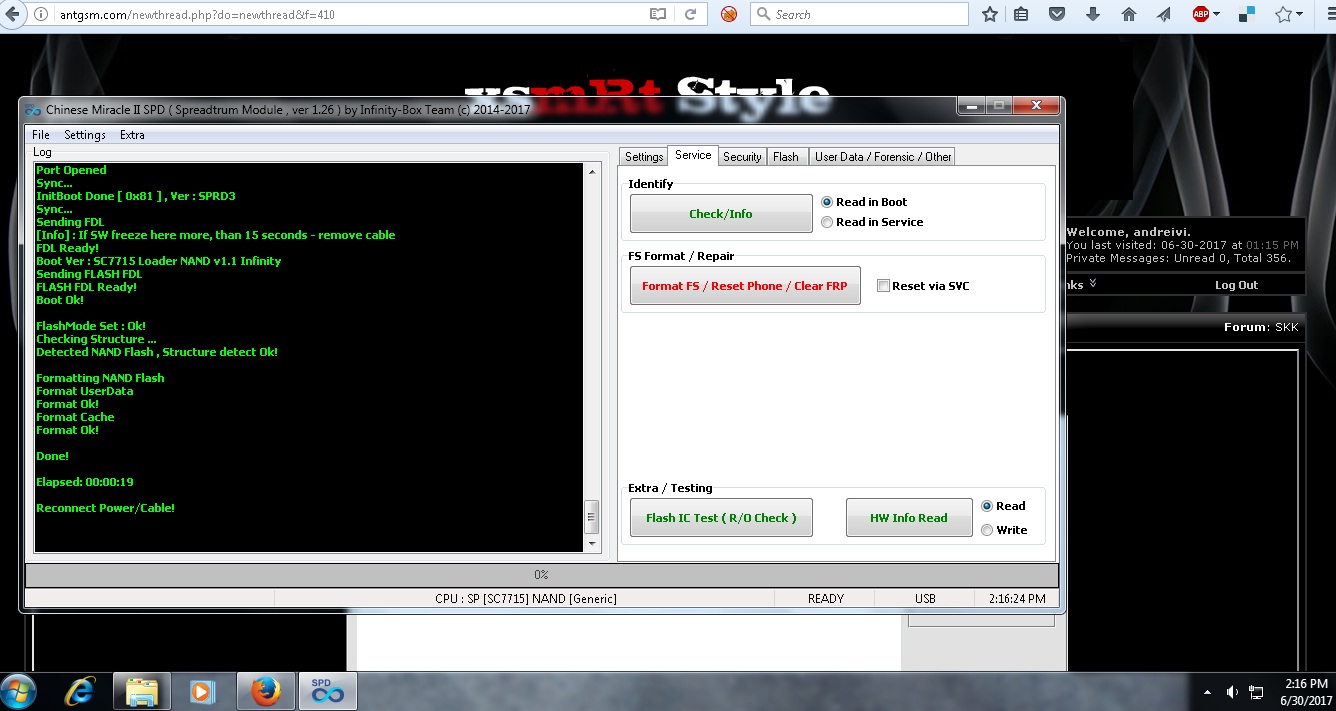Reload the page in Firefox
Screen dimensions: 1336x711
tap(690, 14)
